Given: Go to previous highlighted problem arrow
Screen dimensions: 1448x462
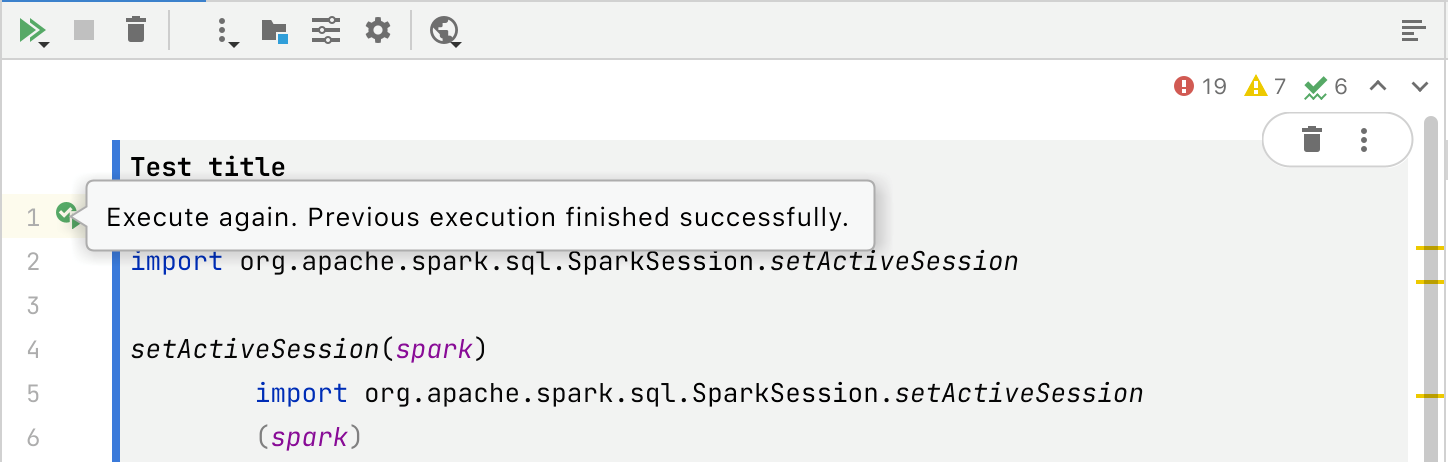Looking at the screenshot, I should (1377, 87).
